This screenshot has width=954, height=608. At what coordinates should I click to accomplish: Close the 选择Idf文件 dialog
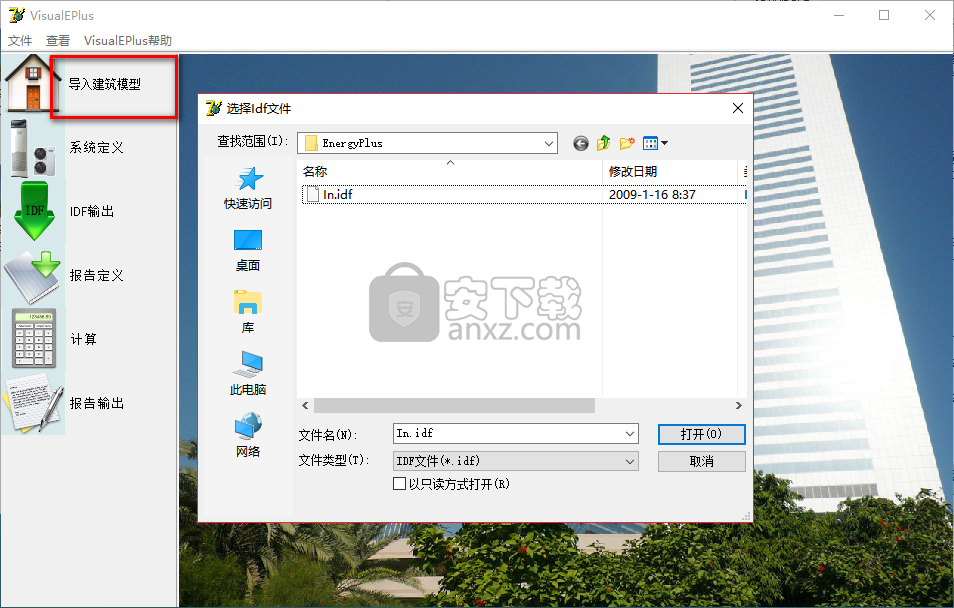(x=737, y=108)
